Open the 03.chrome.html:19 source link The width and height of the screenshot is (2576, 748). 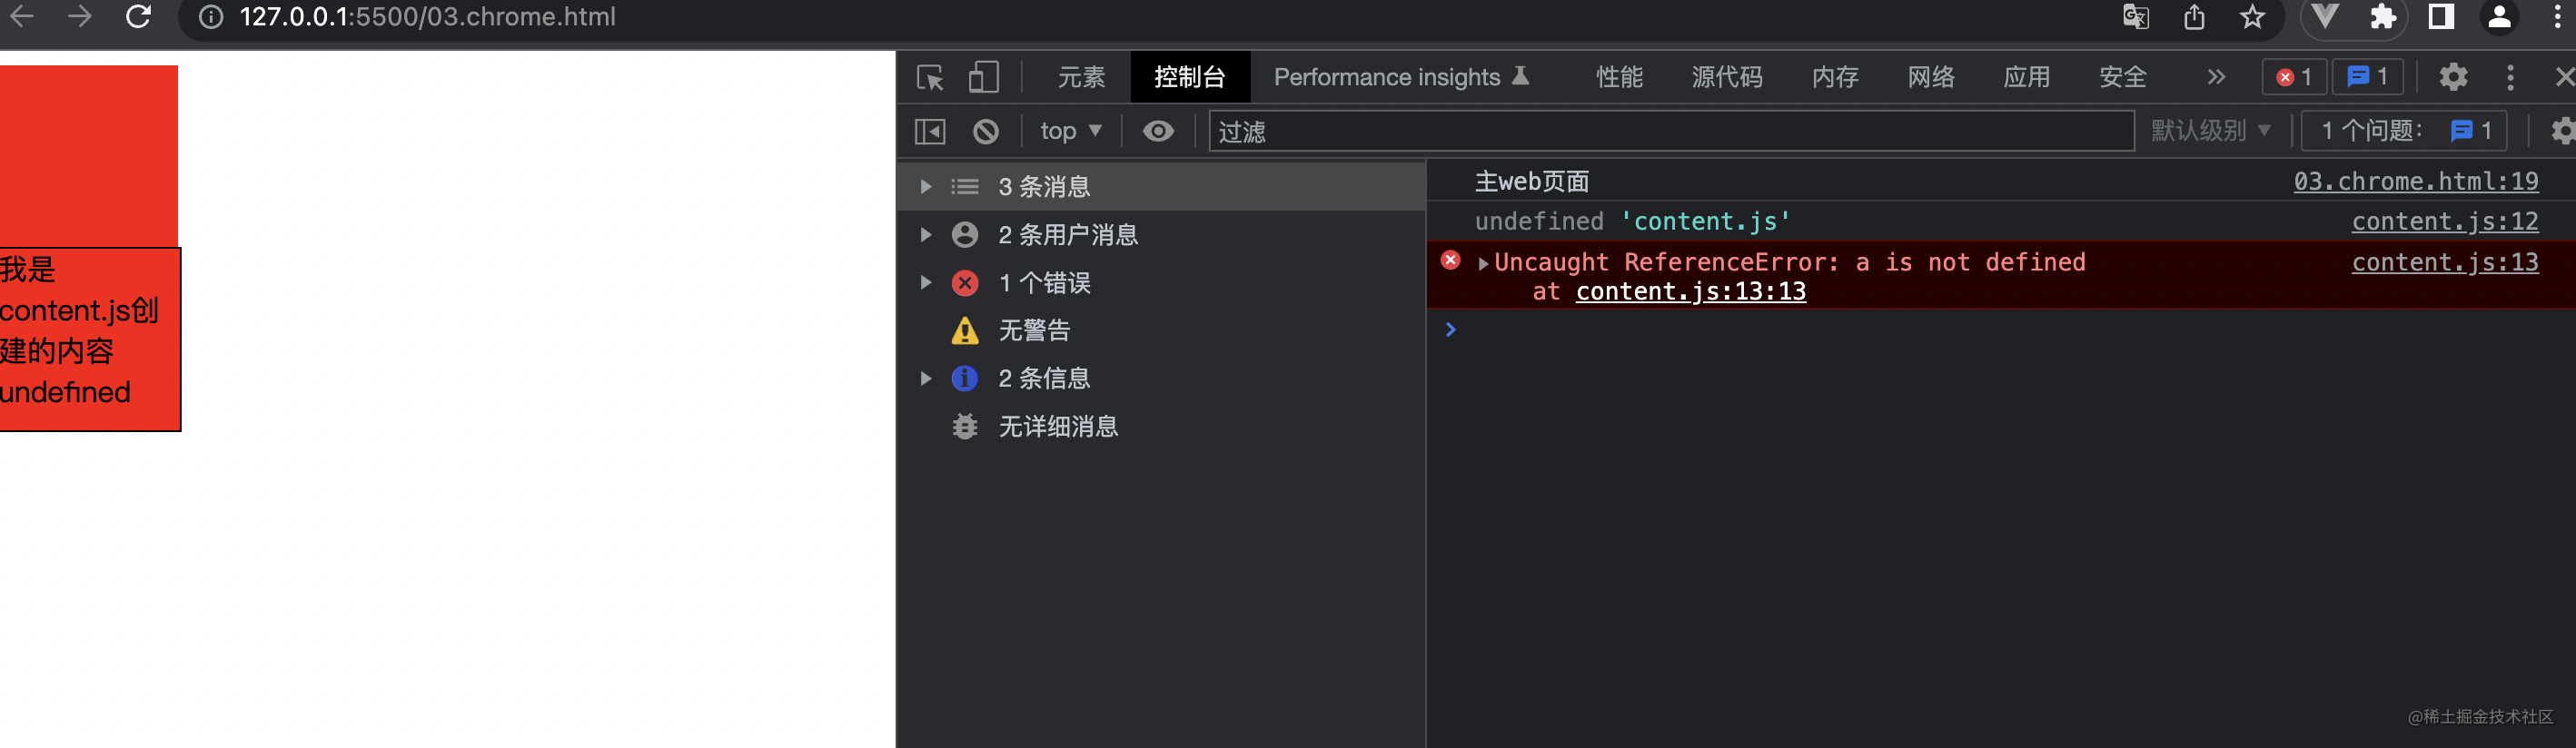click(2415, 181)
